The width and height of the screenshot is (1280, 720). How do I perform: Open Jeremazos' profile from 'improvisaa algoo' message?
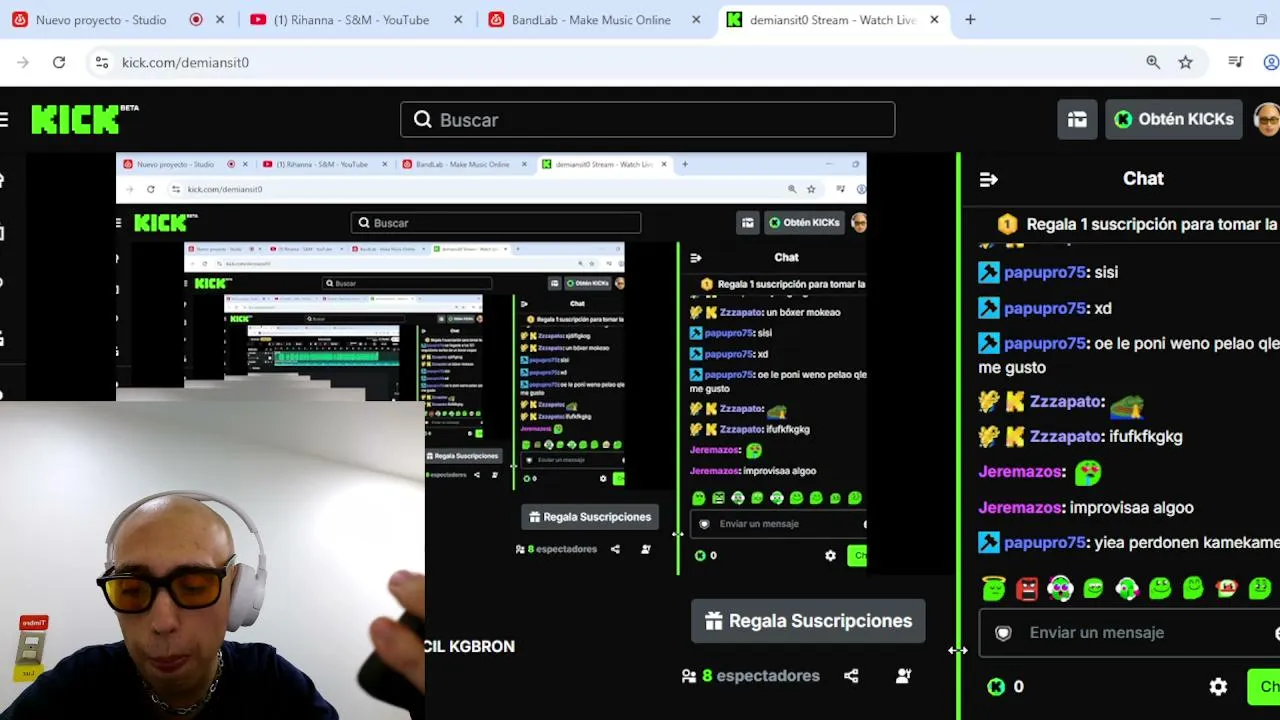pos(1020,508)
